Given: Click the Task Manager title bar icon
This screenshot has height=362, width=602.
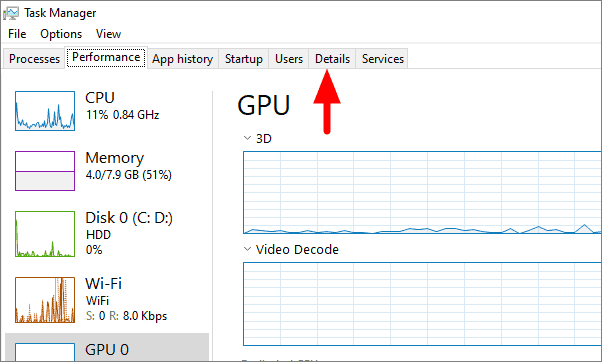Looking at the screenshot, I should (11, 13).
